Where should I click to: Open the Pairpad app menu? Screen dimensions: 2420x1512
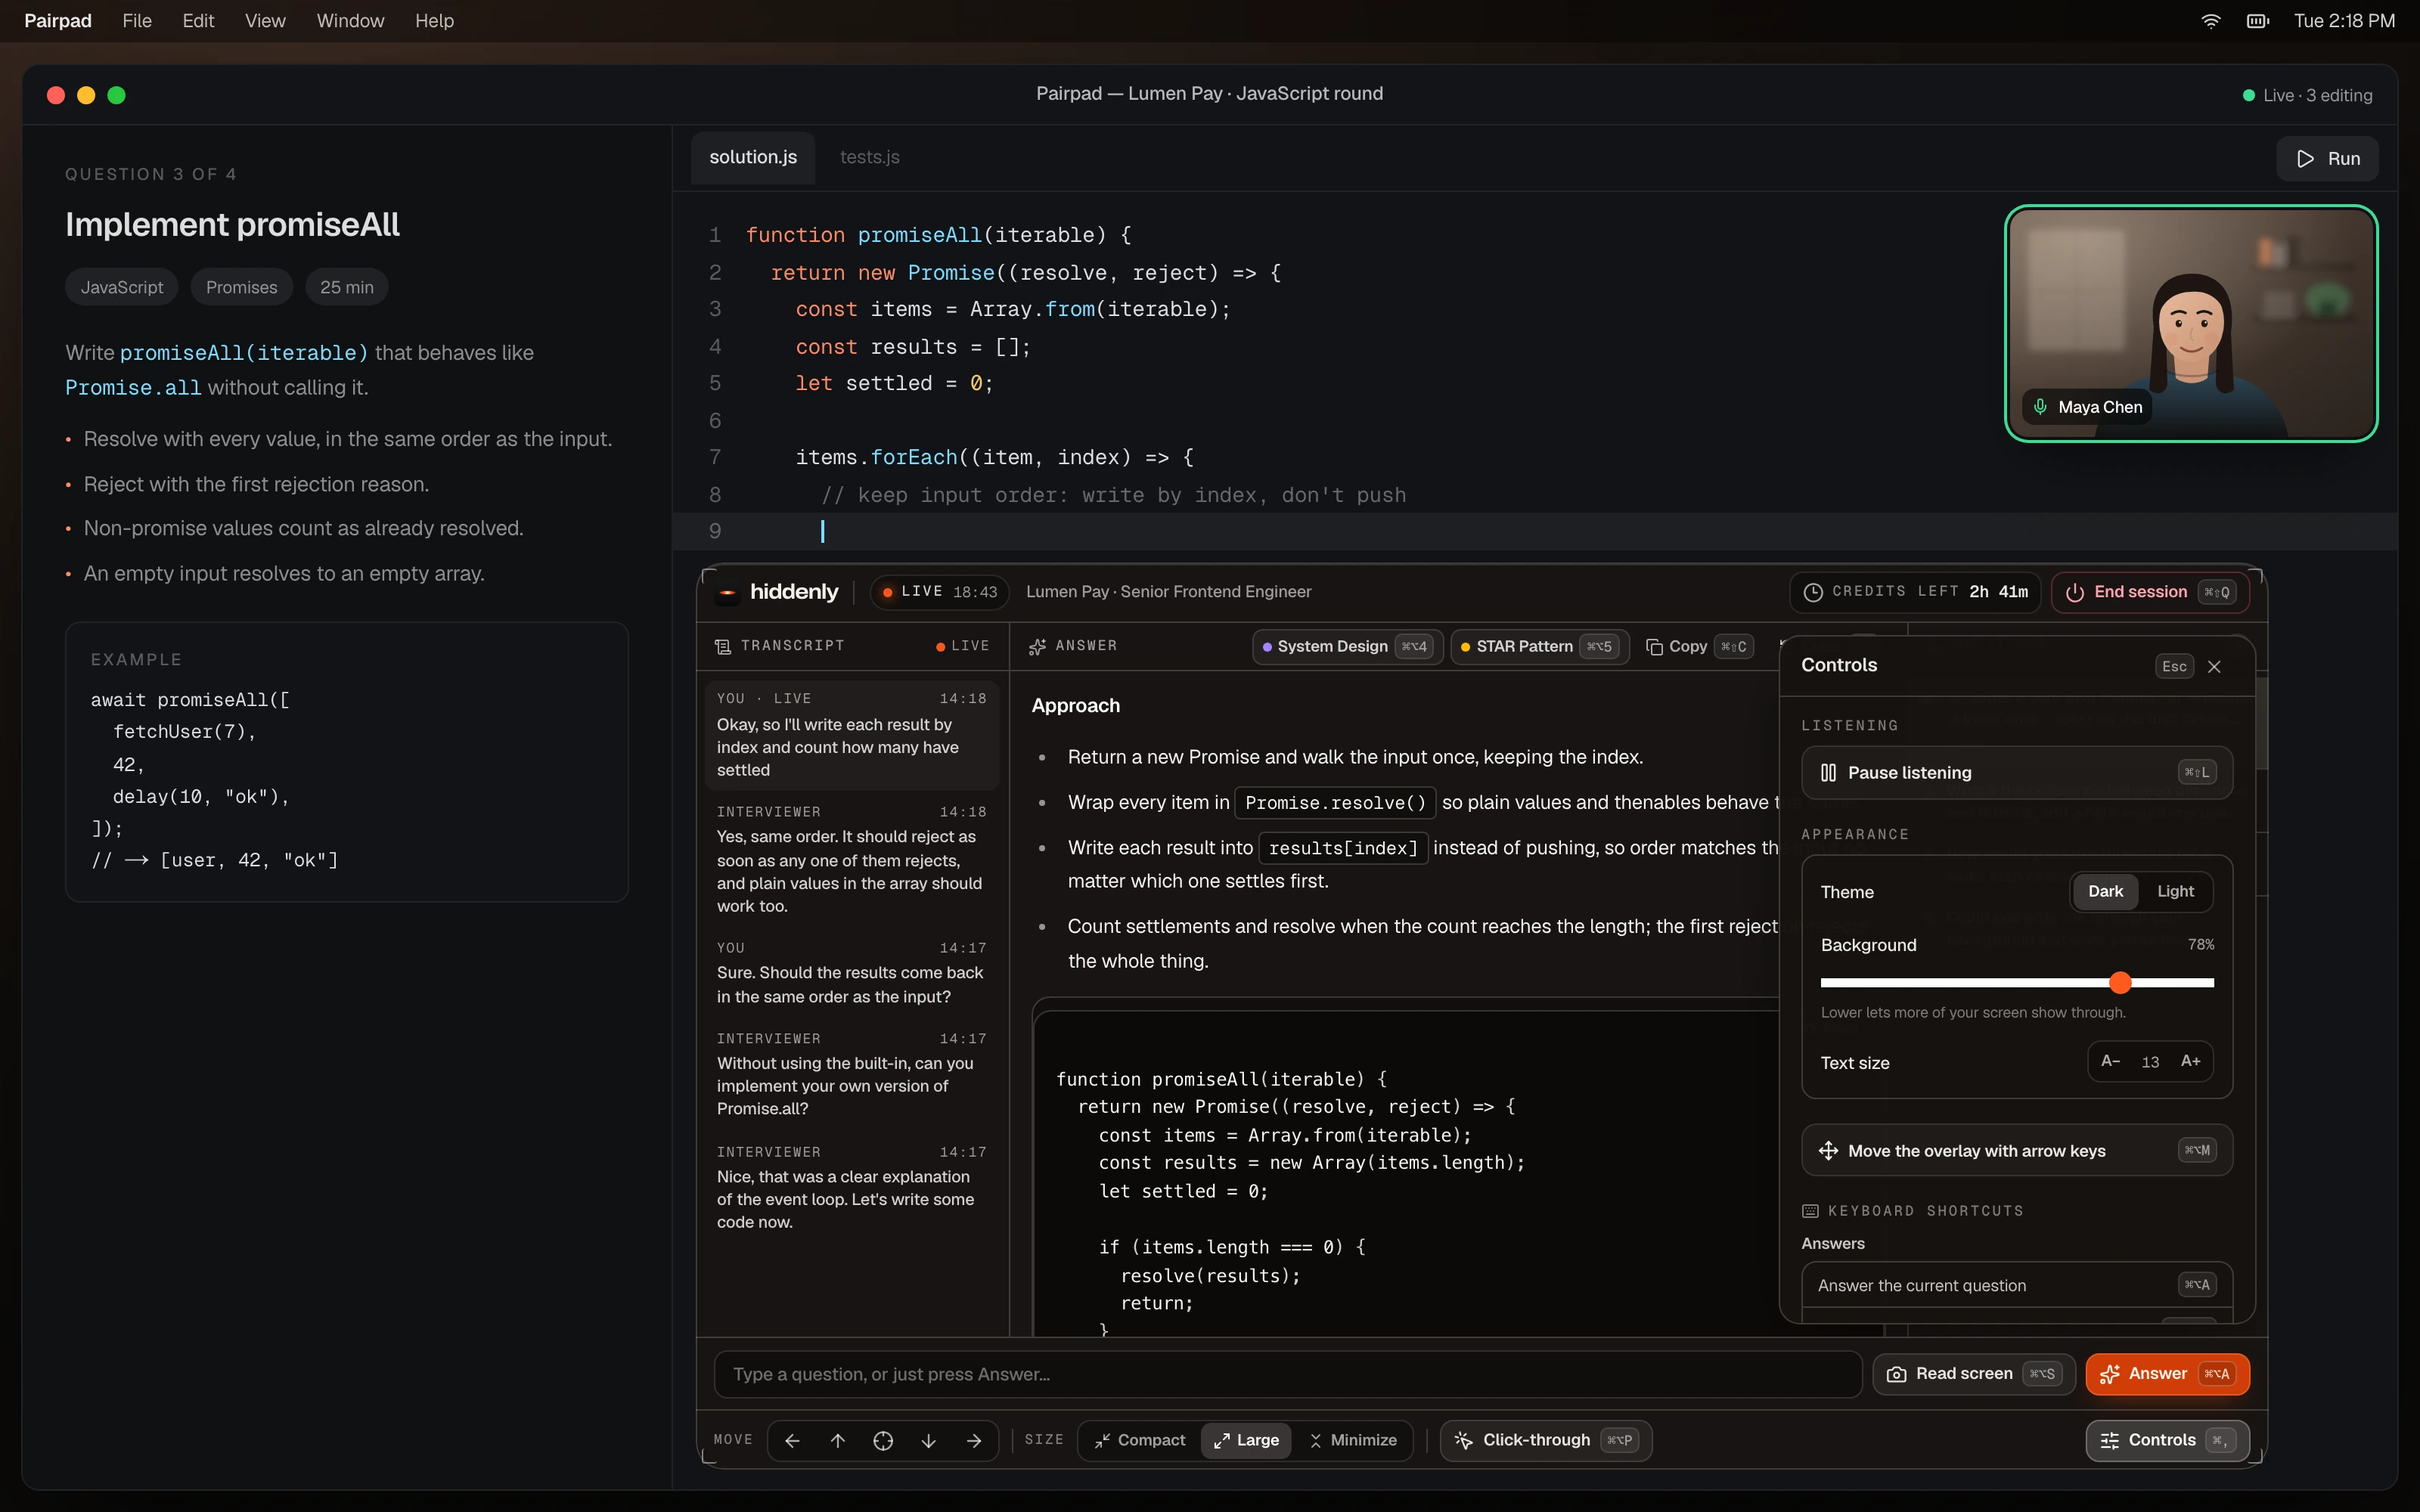[x=58, y=21]
